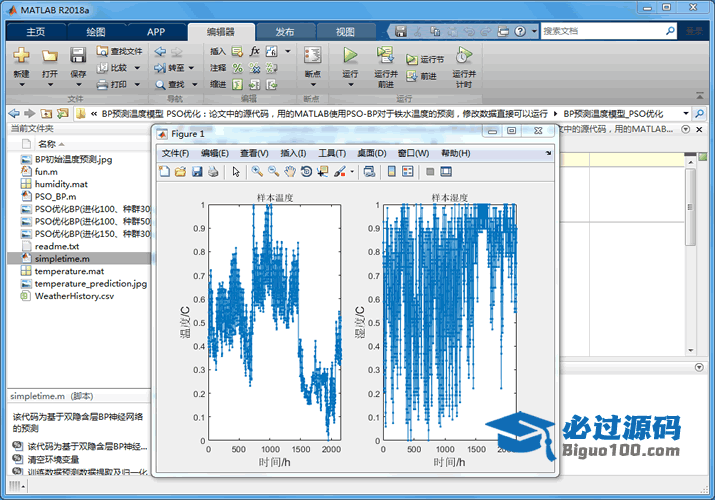Click the 打印 (Print) icon in ribbon
Screen dimensions: 715x500
(103, 84)
